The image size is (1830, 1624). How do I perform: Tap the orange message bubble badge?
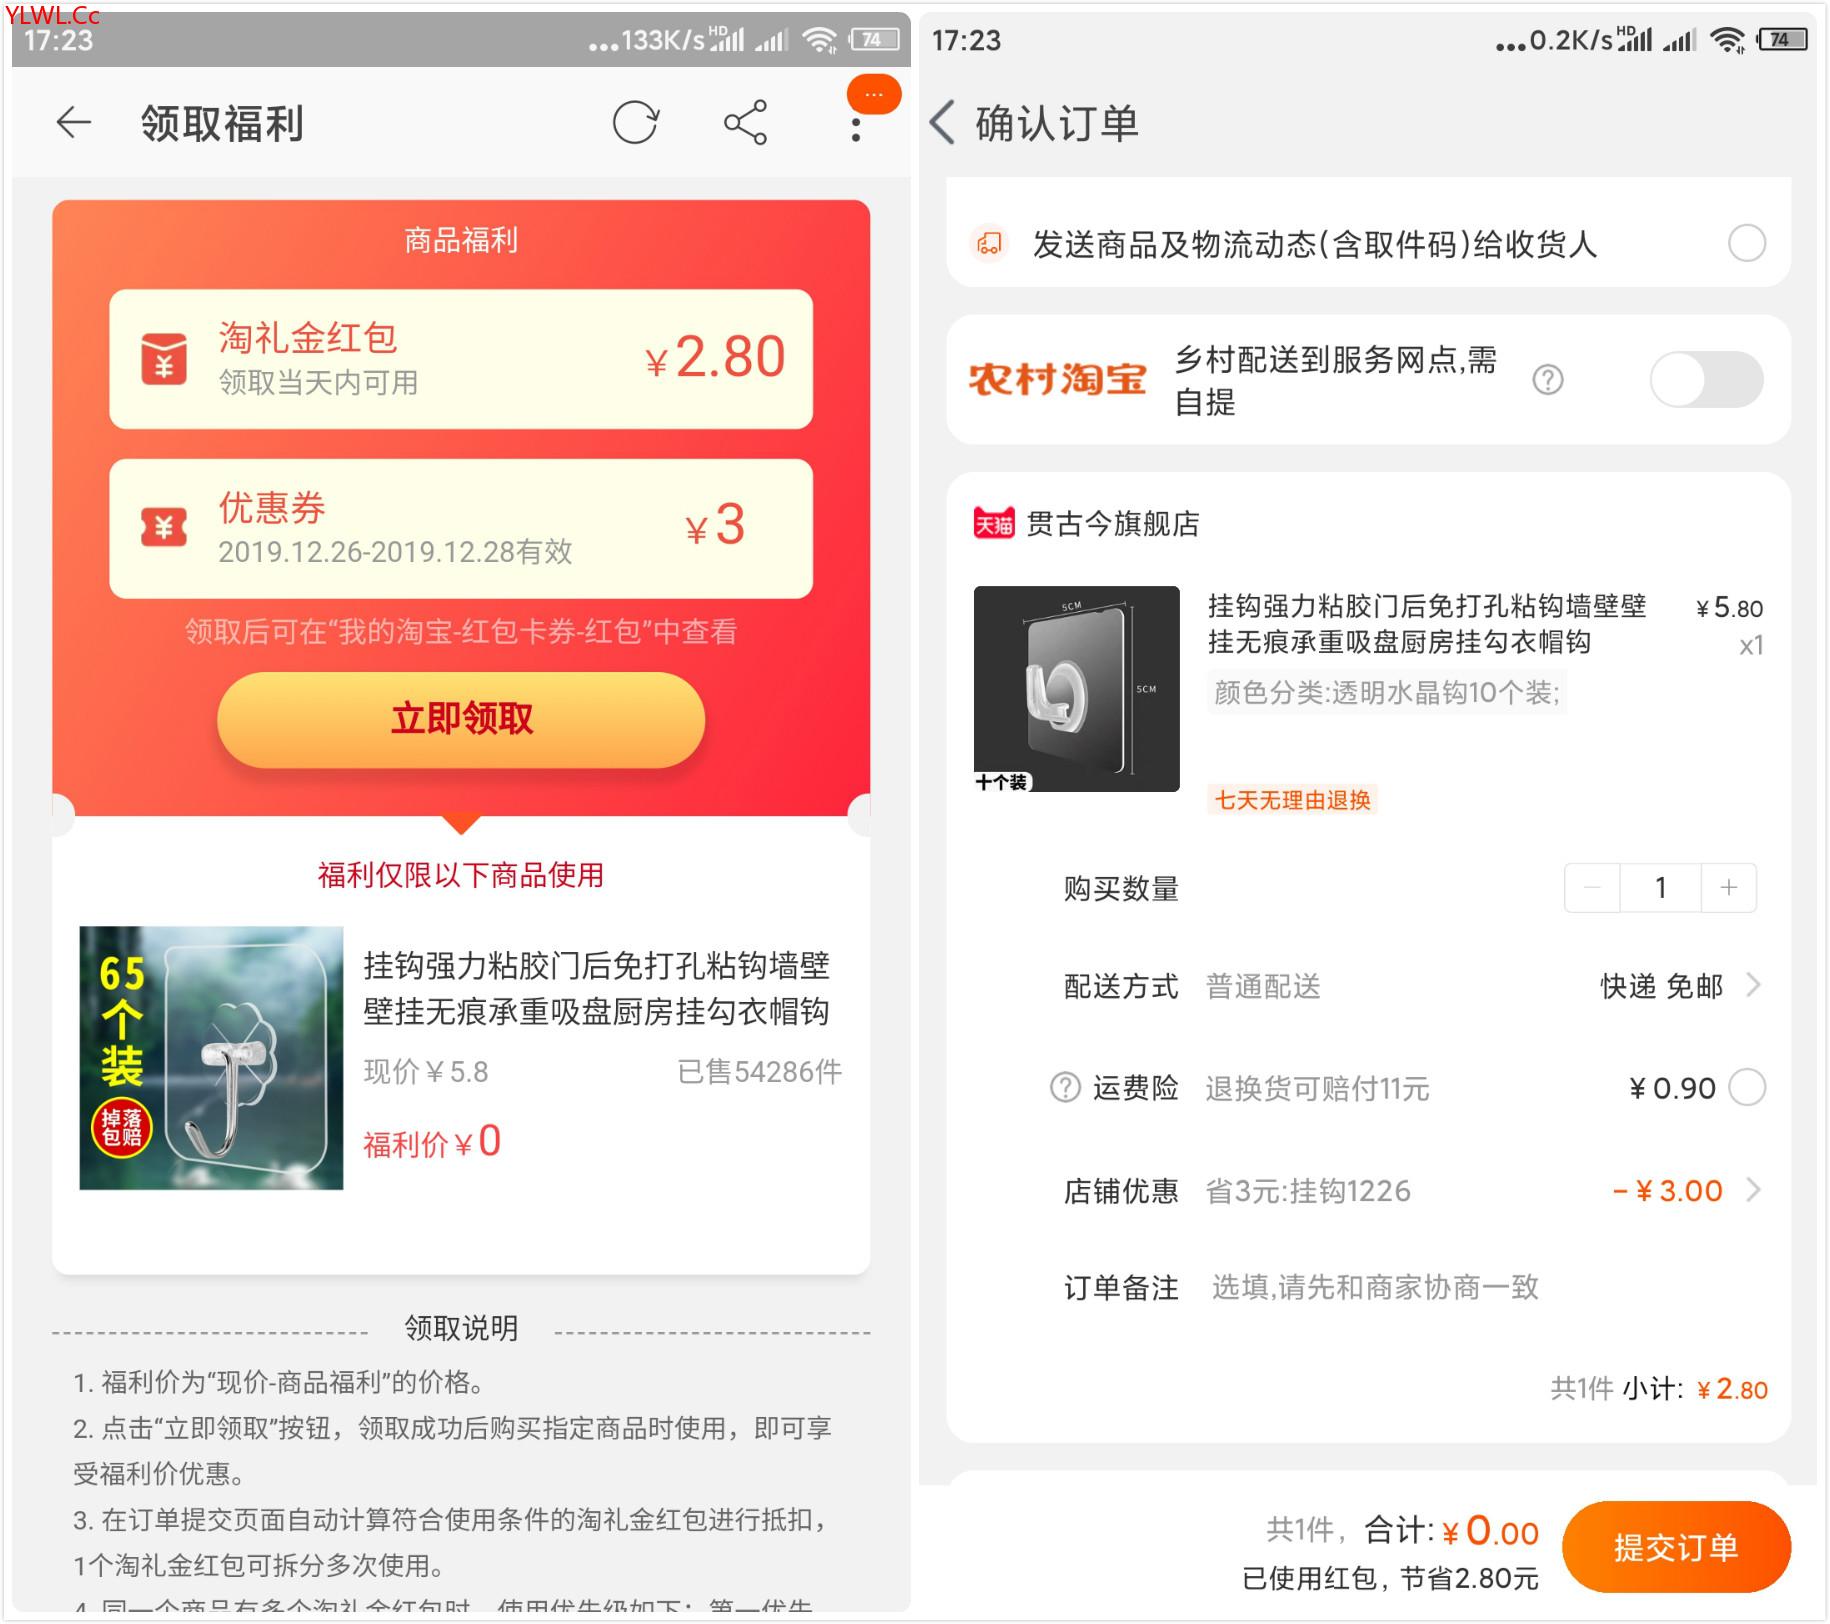coord(874,95)
